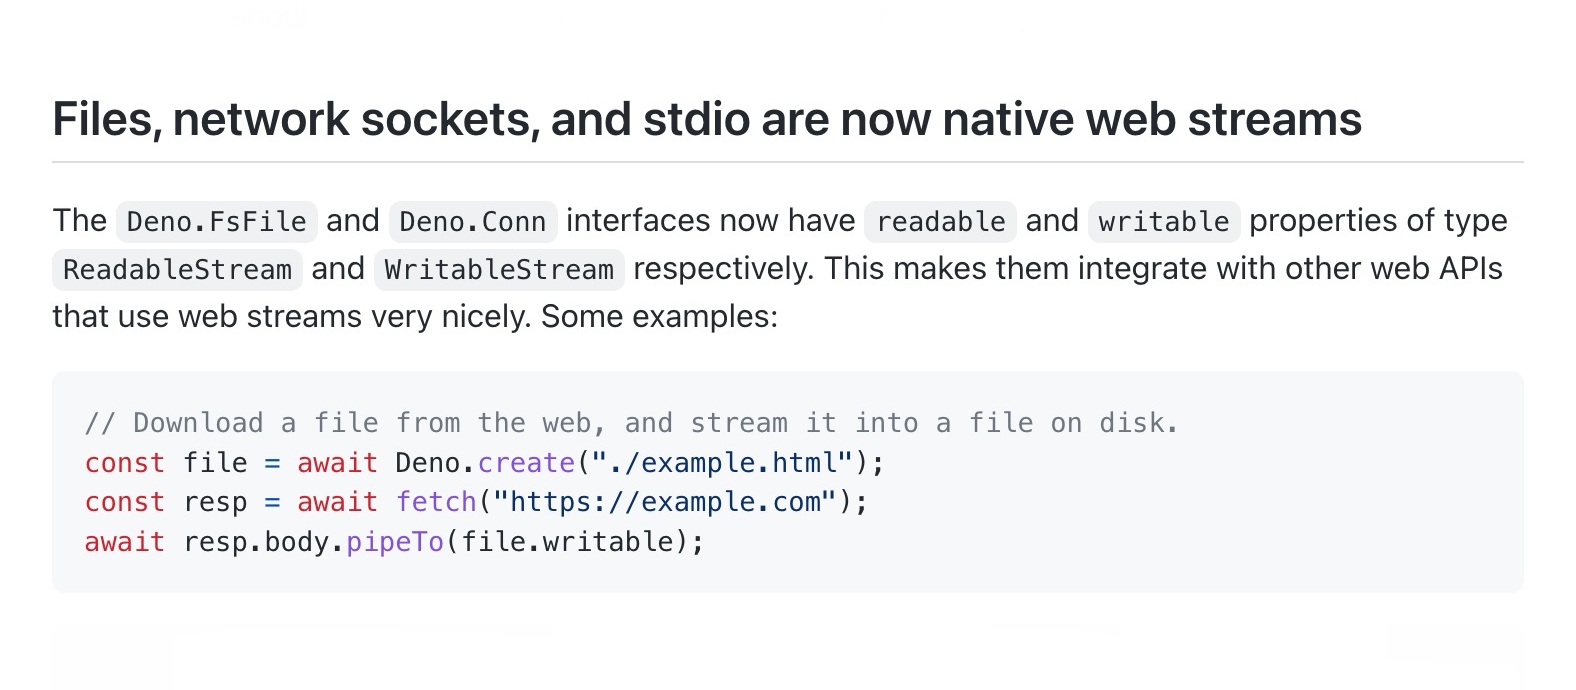Click the resp variable declaration name
Viewport: 1576px width, 690px height.
coord(215,502)
